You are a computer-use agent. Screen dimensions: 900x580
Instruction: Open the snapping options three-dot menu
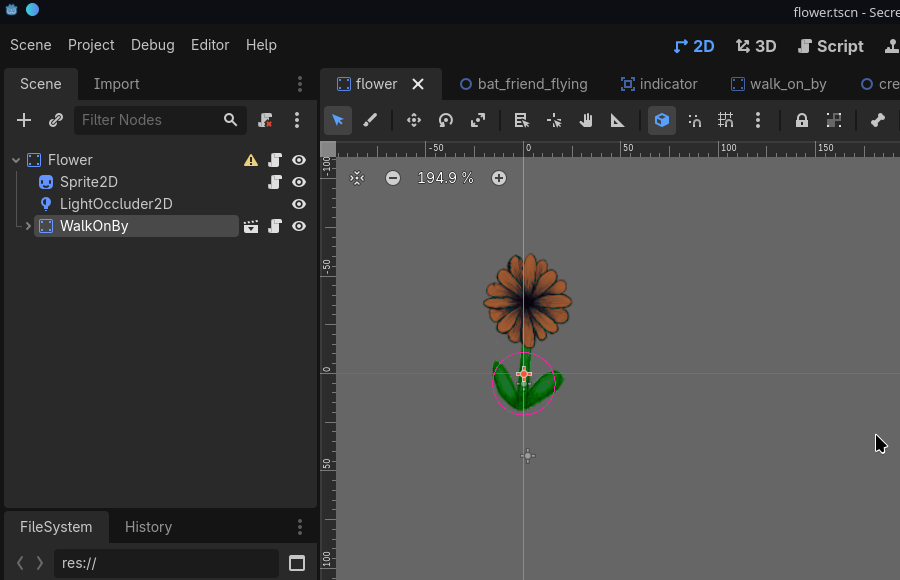[x=758, y=120]
